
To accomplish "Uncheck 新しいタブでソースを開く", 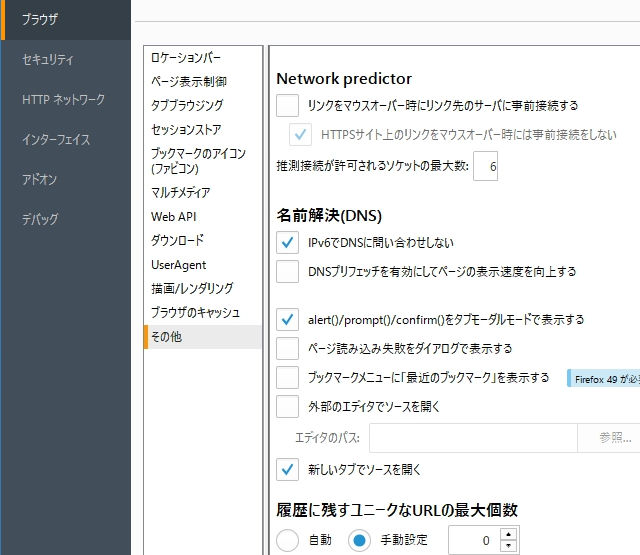I will pos(287,469).
